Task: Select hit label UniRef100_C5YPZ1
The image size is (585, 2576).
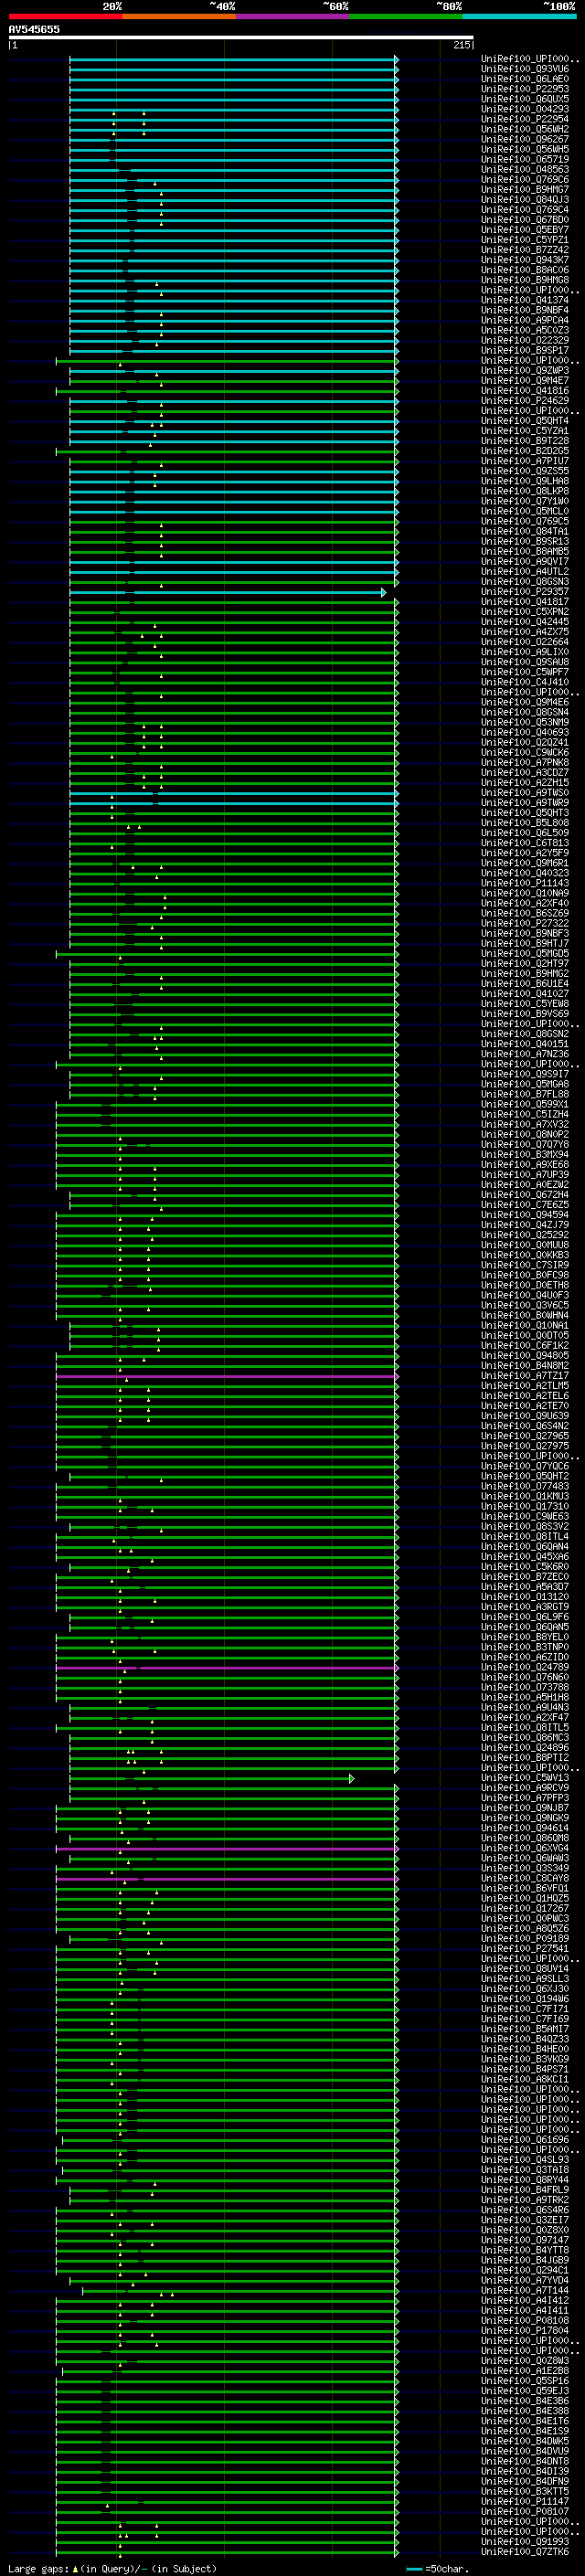Action: point(524,240)
